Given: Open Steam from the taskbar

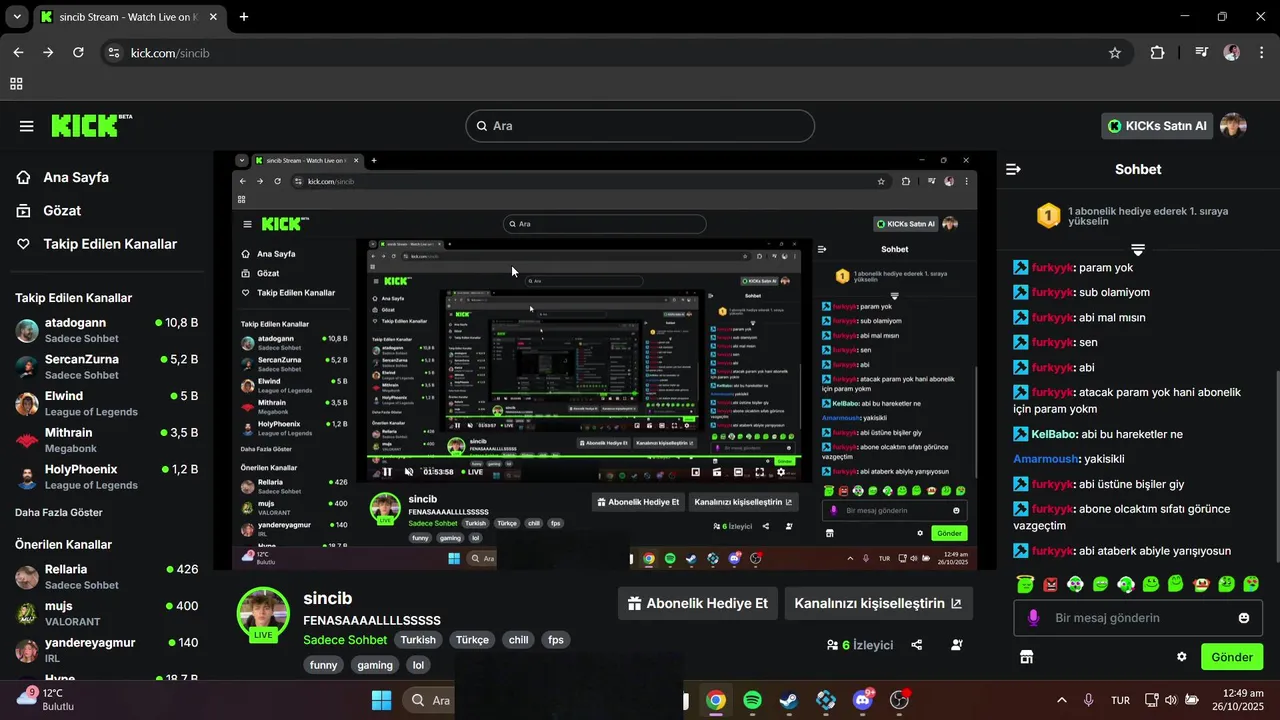Looking at the screenshot, I should (789, 700).
